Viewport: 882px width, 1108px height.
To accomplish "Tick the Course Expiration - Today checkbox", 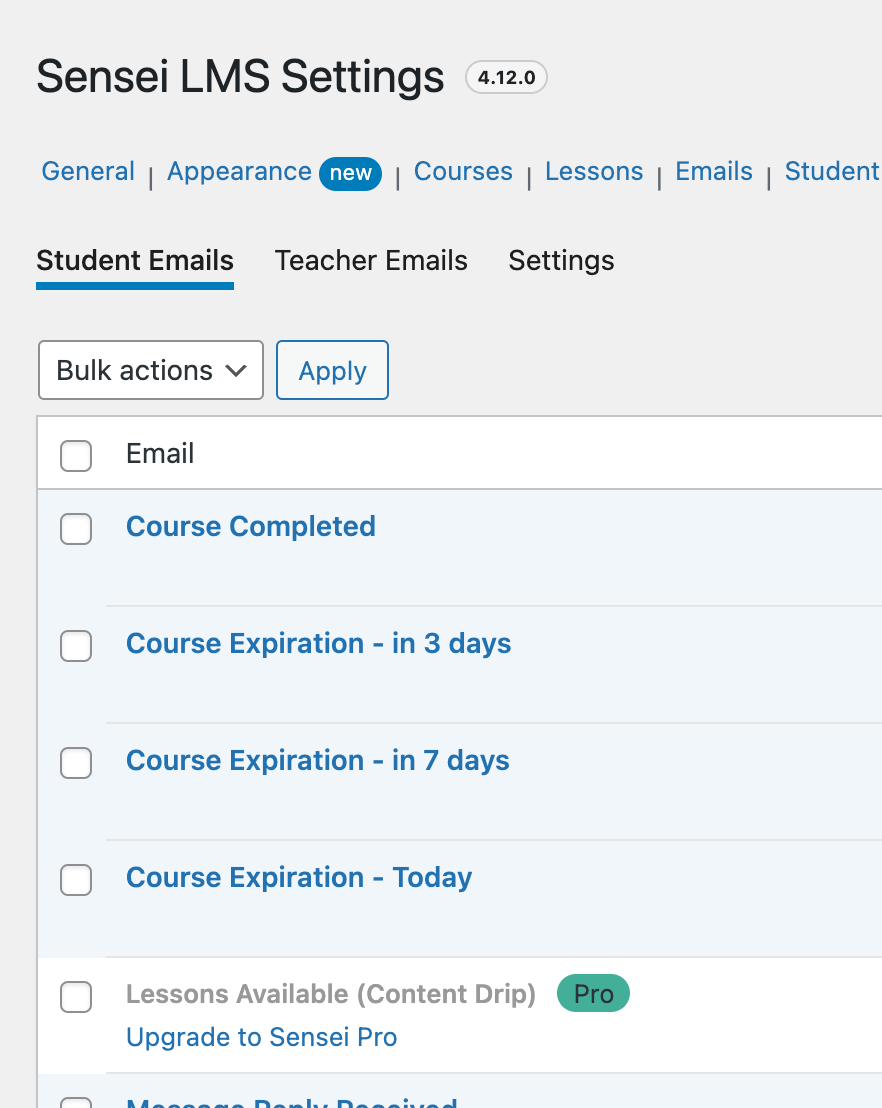I will point(76,880).
